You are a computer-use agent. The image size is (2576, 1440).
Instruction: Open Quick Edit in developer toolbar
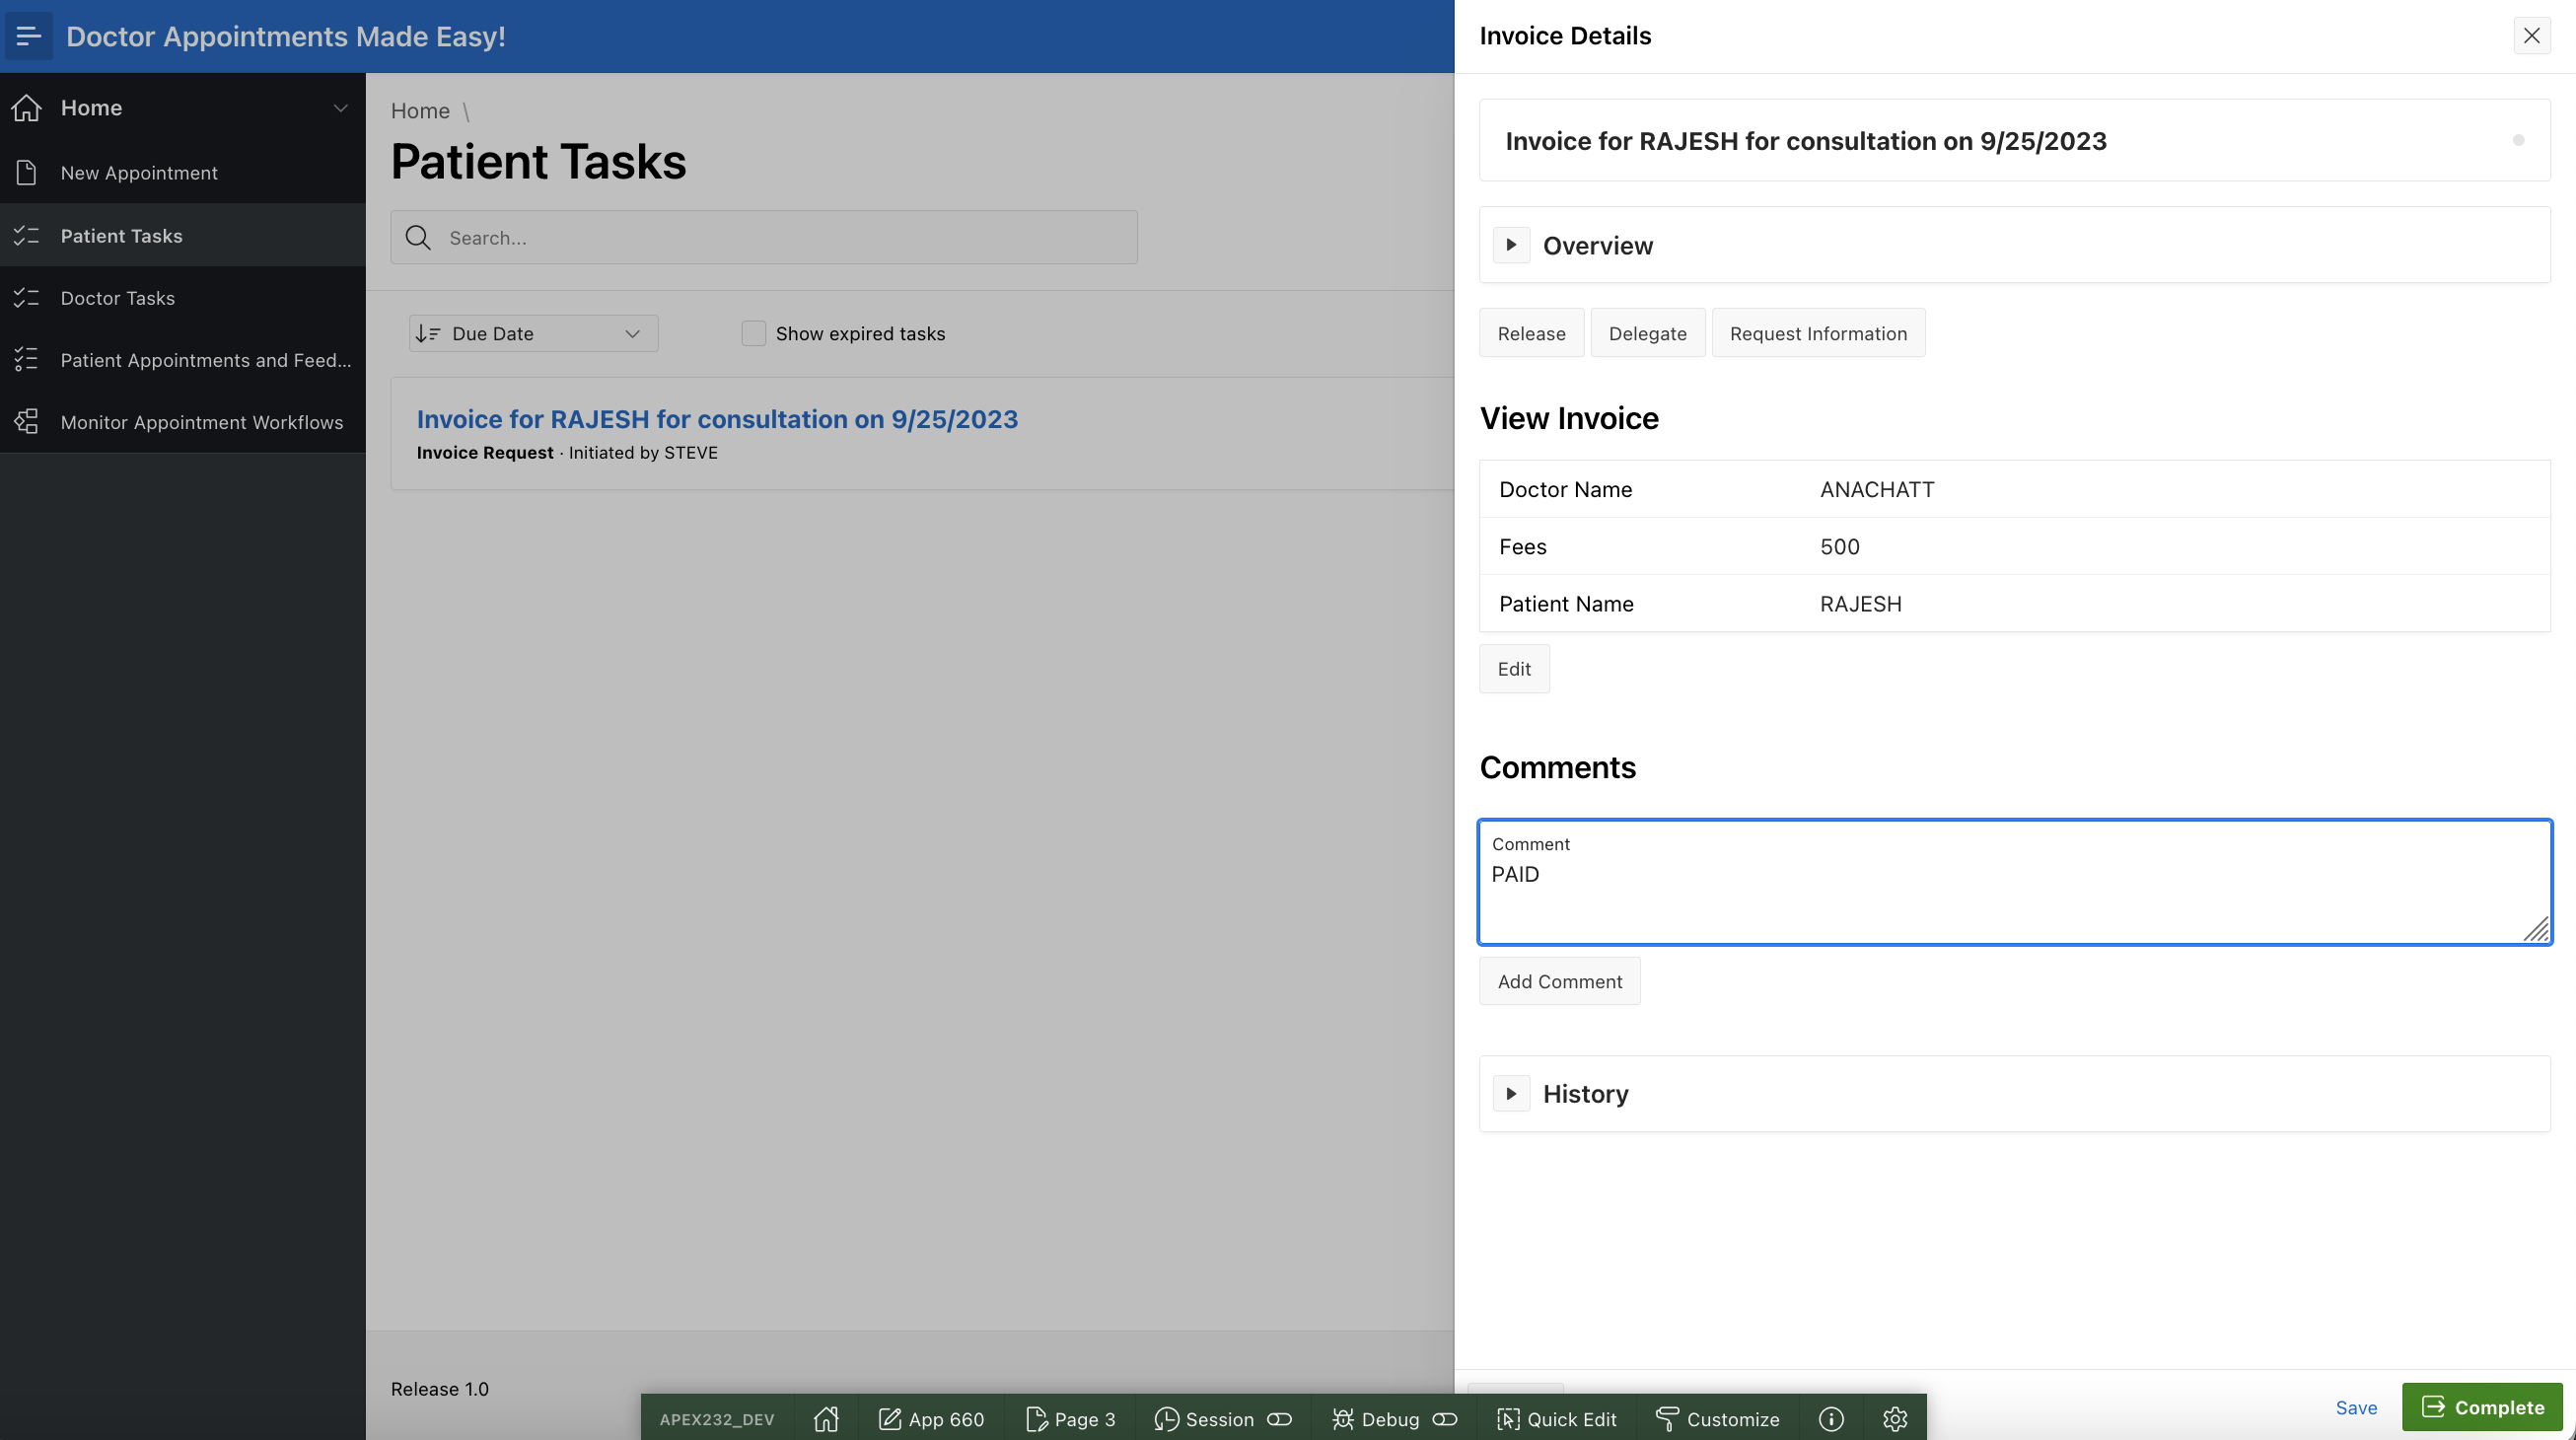1557,1418
